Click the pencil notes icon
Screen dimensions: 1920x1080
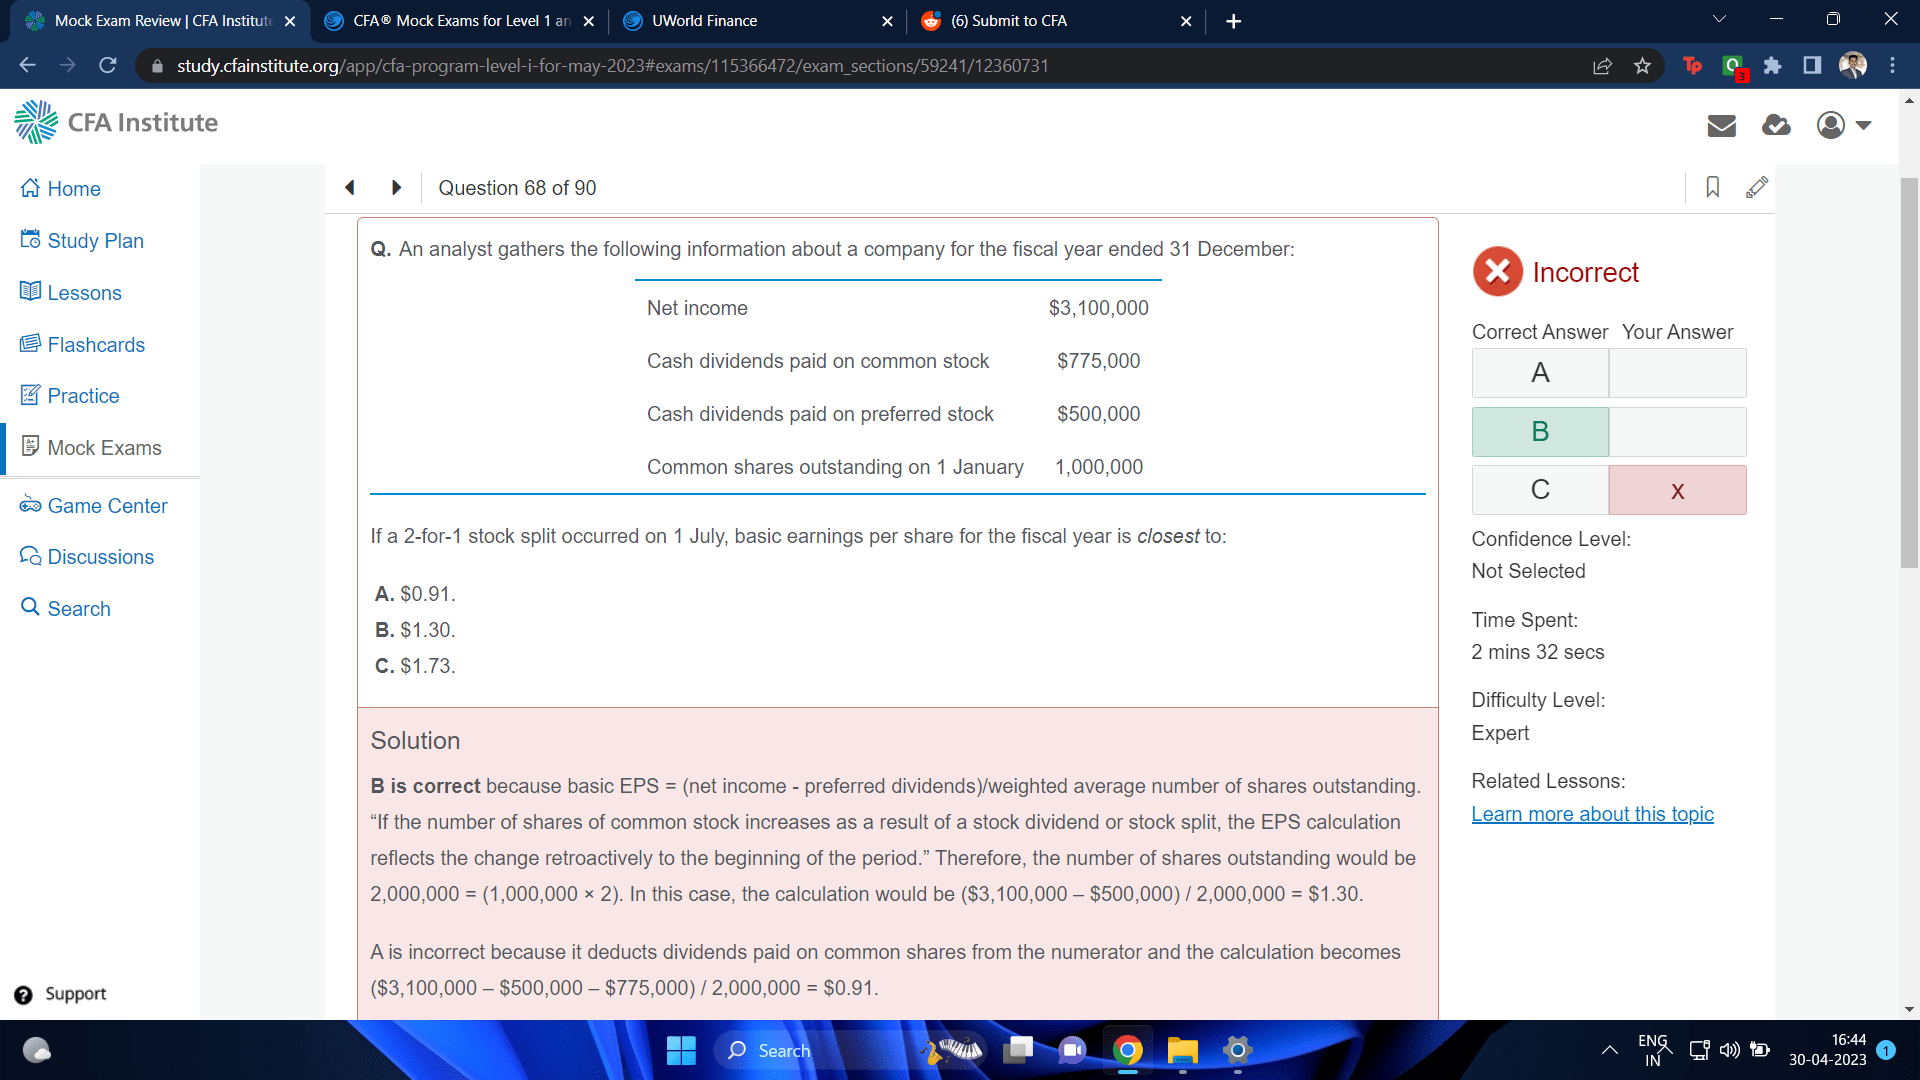[x=1756, y=187]
